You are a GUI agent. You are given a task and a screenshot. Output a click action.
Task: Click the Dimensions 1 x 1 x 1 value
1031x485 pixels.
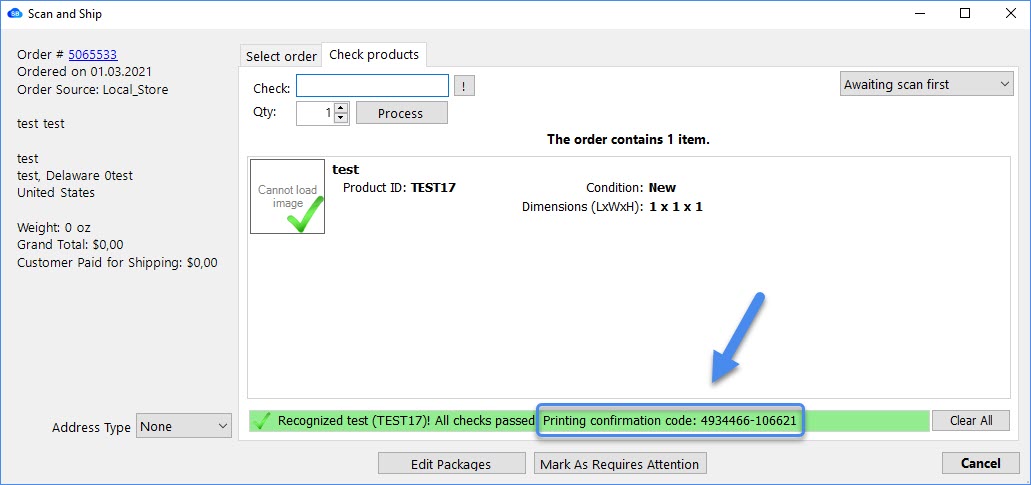(x=676, y=206)
